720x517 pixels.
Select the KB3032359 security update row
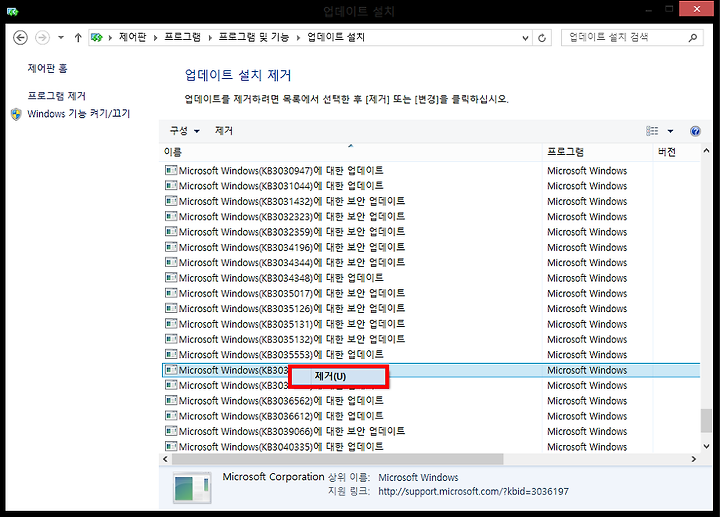tap(431, 232)
